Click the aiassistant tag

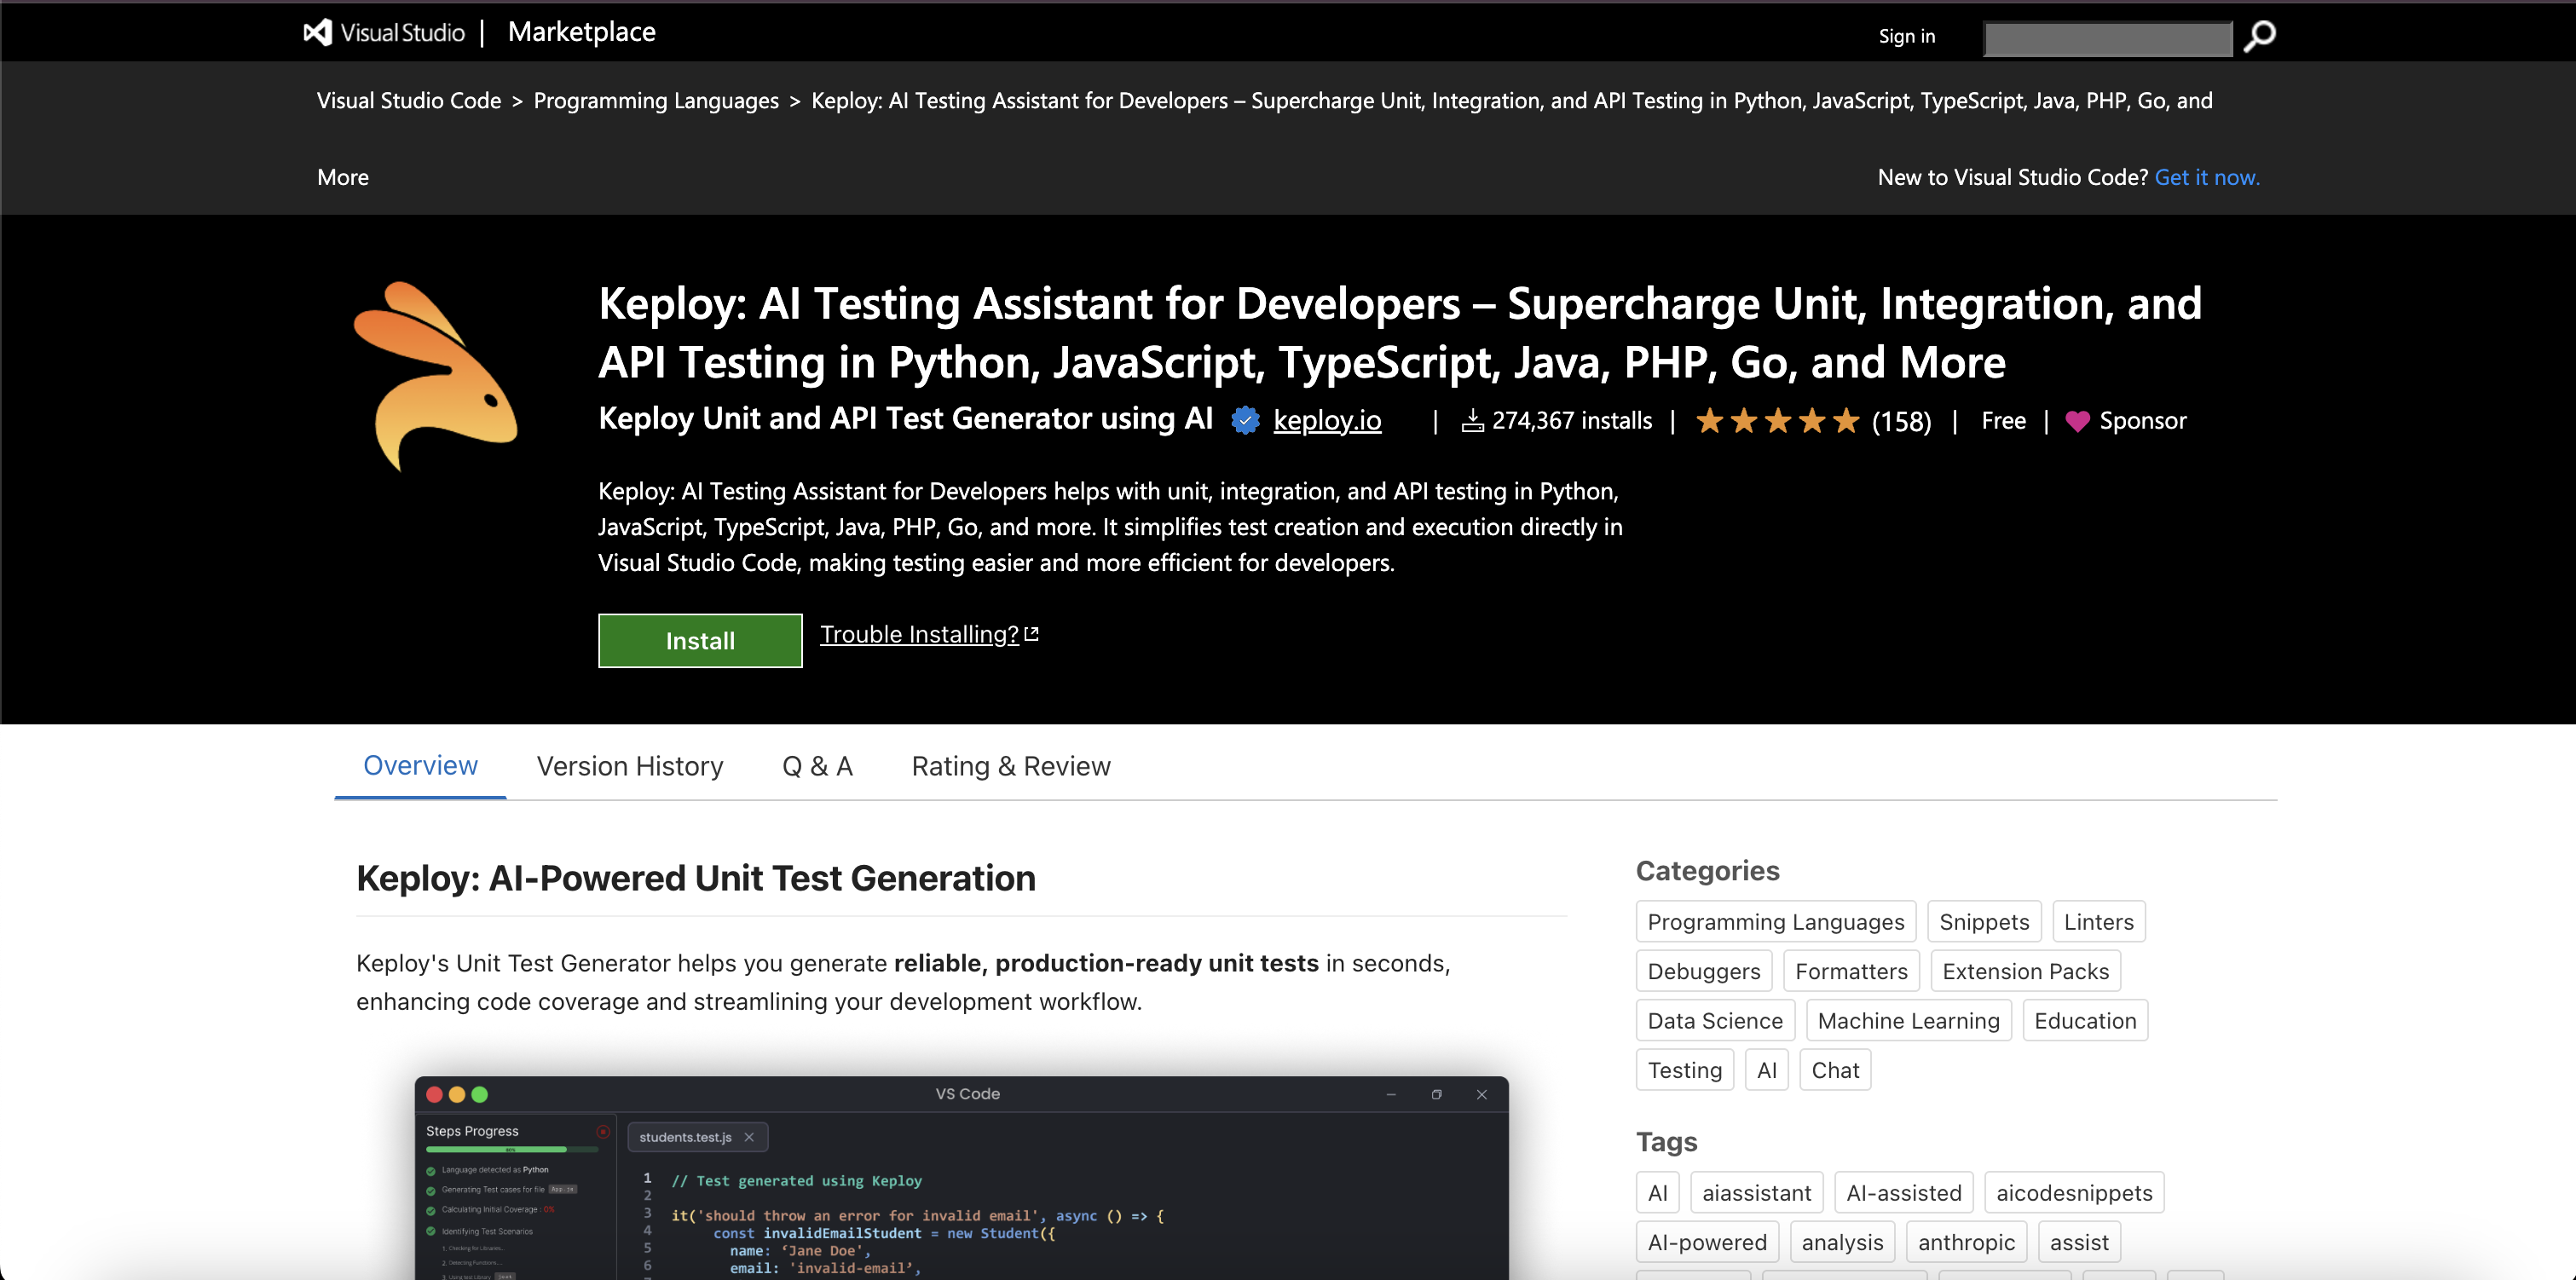[x=1756, y=1193]
